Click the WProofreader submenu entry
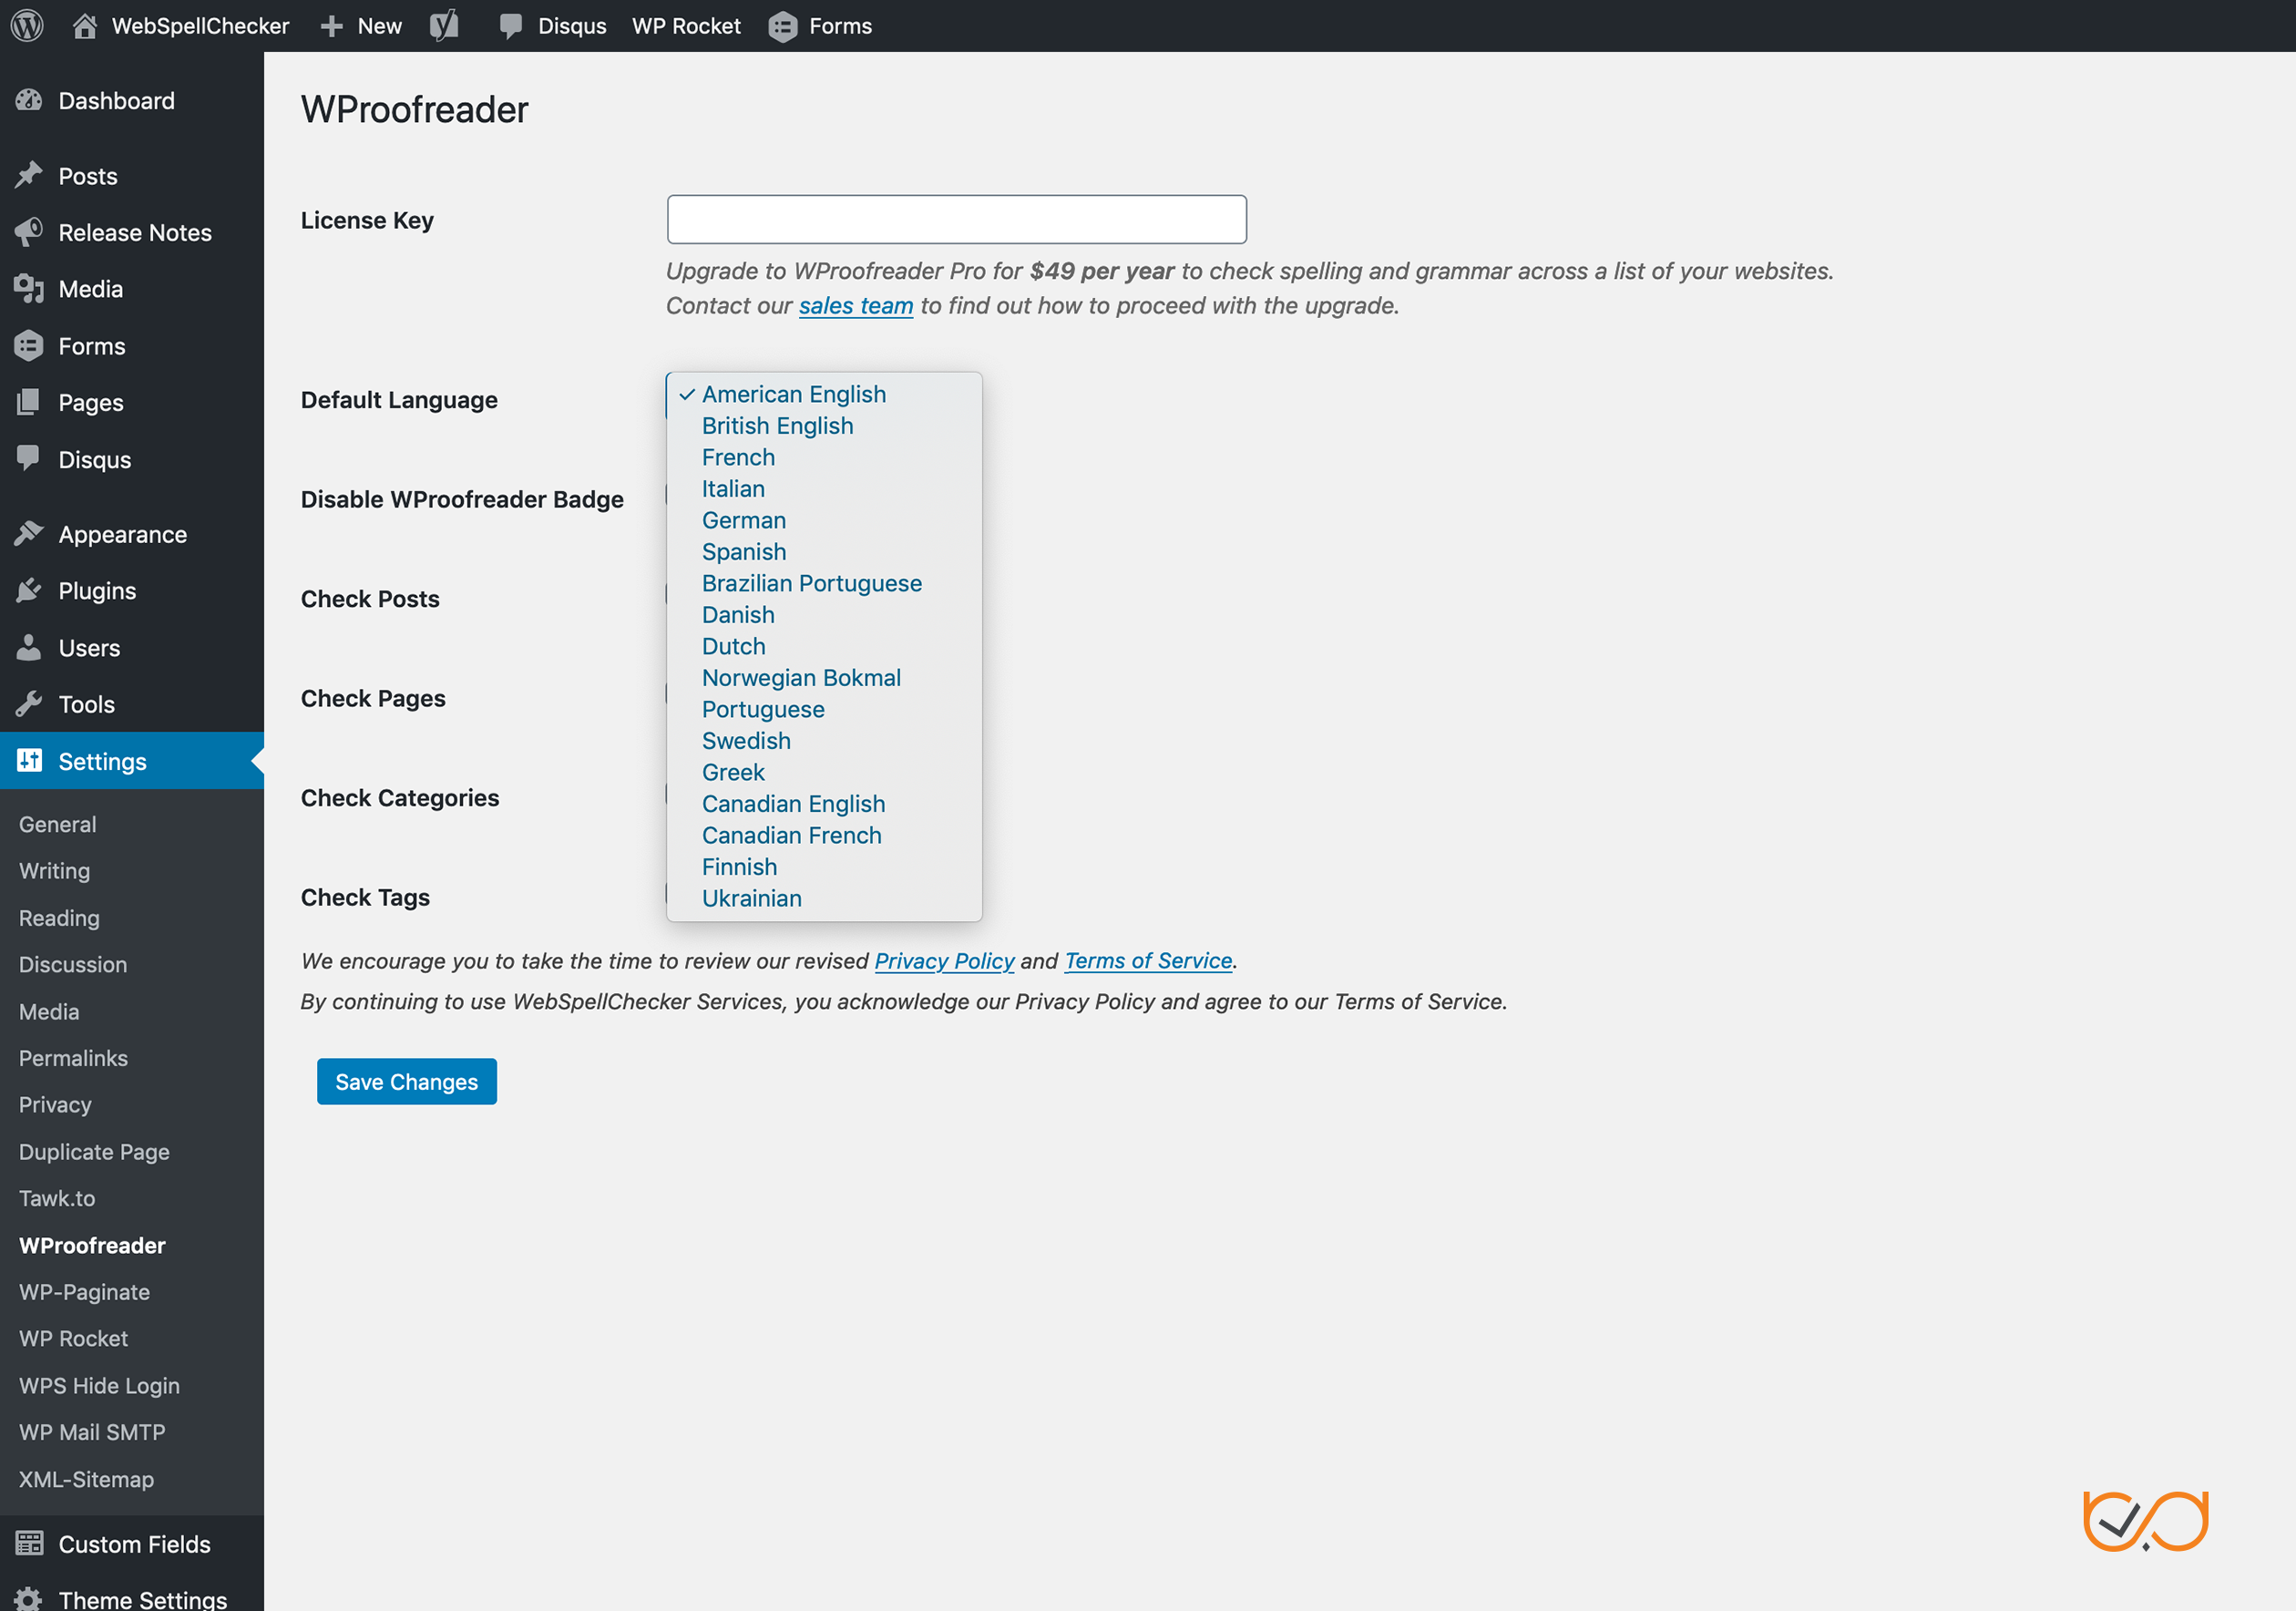This screenshot has width=2296, height=1611. 92,1245
